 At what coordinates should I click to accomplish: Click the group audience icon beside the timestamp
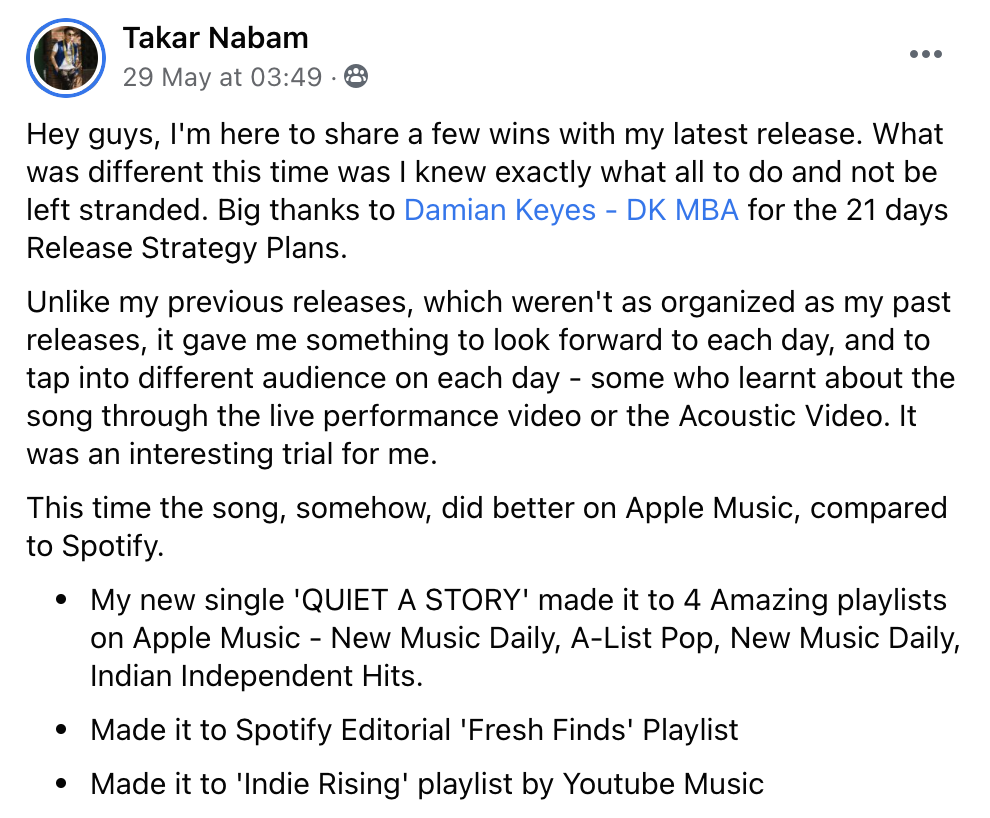[x=355, y=77]
